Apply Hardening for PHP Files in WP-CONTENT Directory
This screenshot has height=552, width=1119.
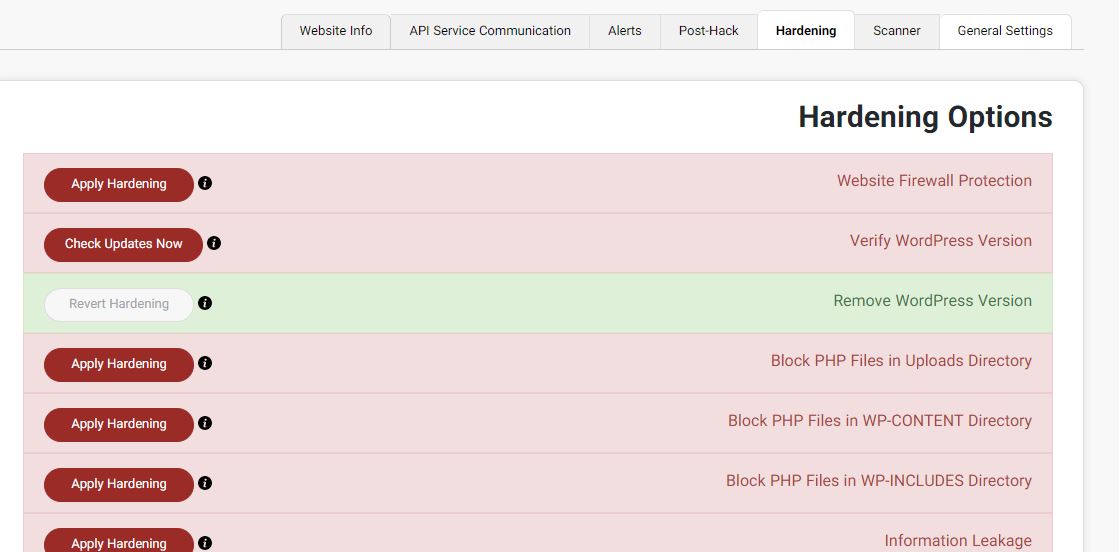[118, 424]
